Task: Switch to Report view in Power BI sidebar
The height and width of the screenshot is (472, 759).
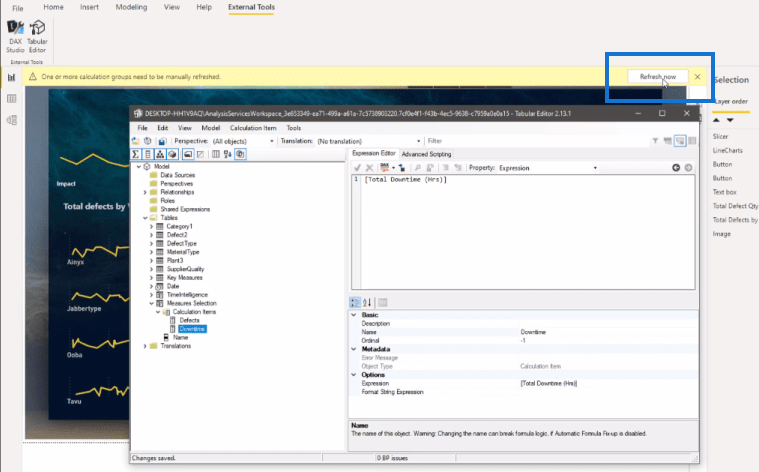Action: [12, 77]
